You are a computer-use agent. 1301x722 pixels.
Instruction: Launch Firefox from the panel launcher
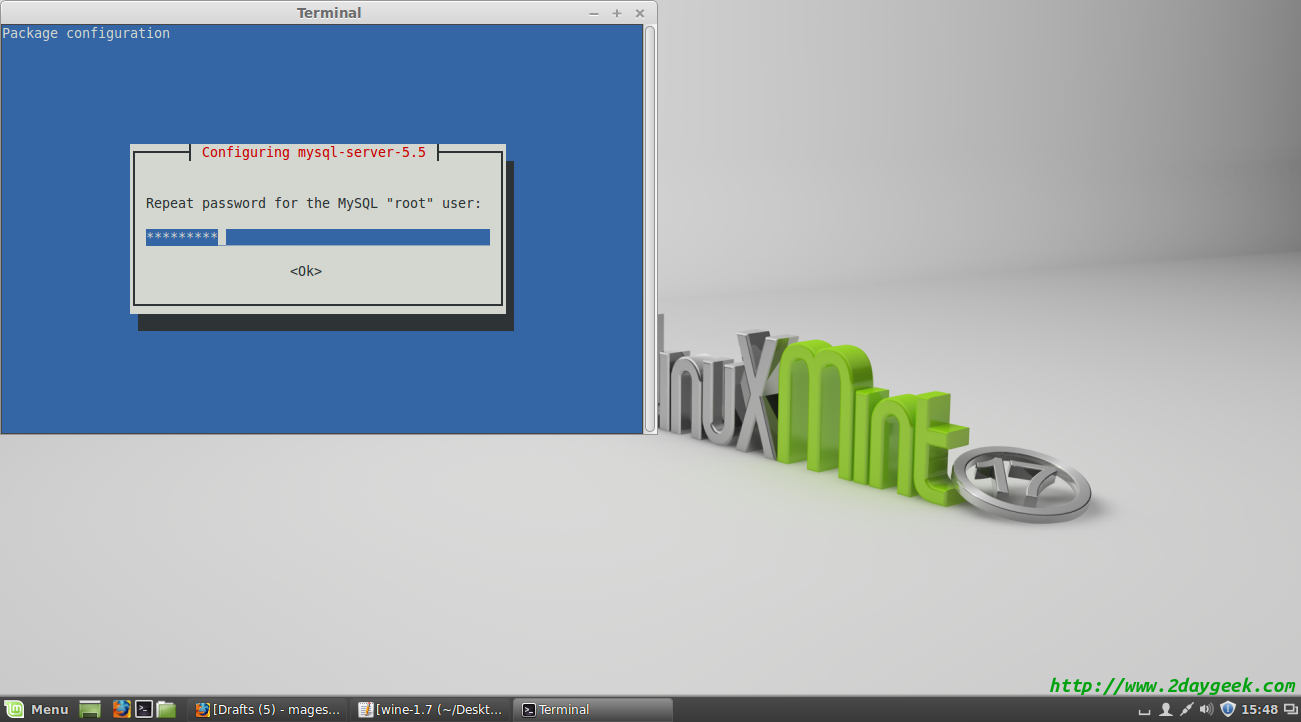122,709
